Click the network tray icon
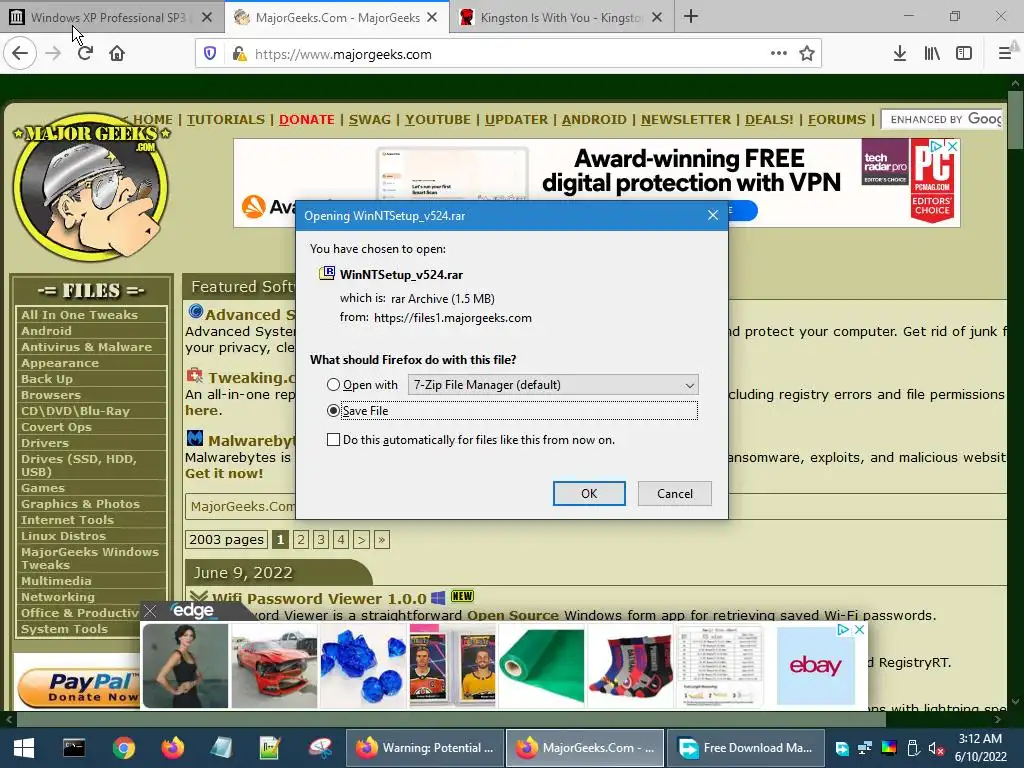This screenshot has width=1024, height=768. (865, 748)
